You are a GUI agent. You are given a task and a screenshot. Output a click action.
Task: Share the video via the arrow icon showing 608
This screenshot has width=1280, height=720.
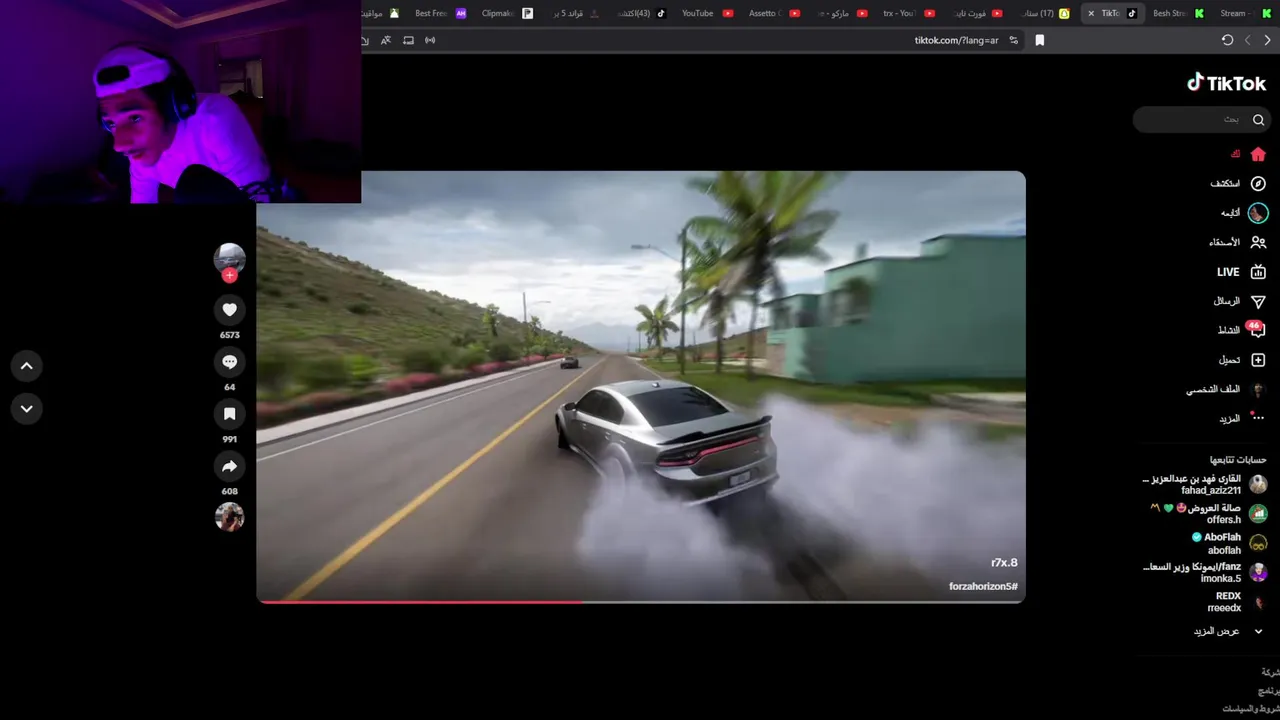[x=229, y=466]
